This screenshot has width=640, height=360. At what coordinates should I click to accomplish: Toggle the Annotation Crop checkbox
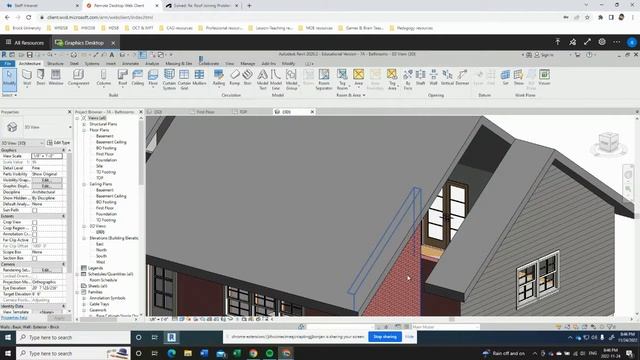click(x=35, y=234)
